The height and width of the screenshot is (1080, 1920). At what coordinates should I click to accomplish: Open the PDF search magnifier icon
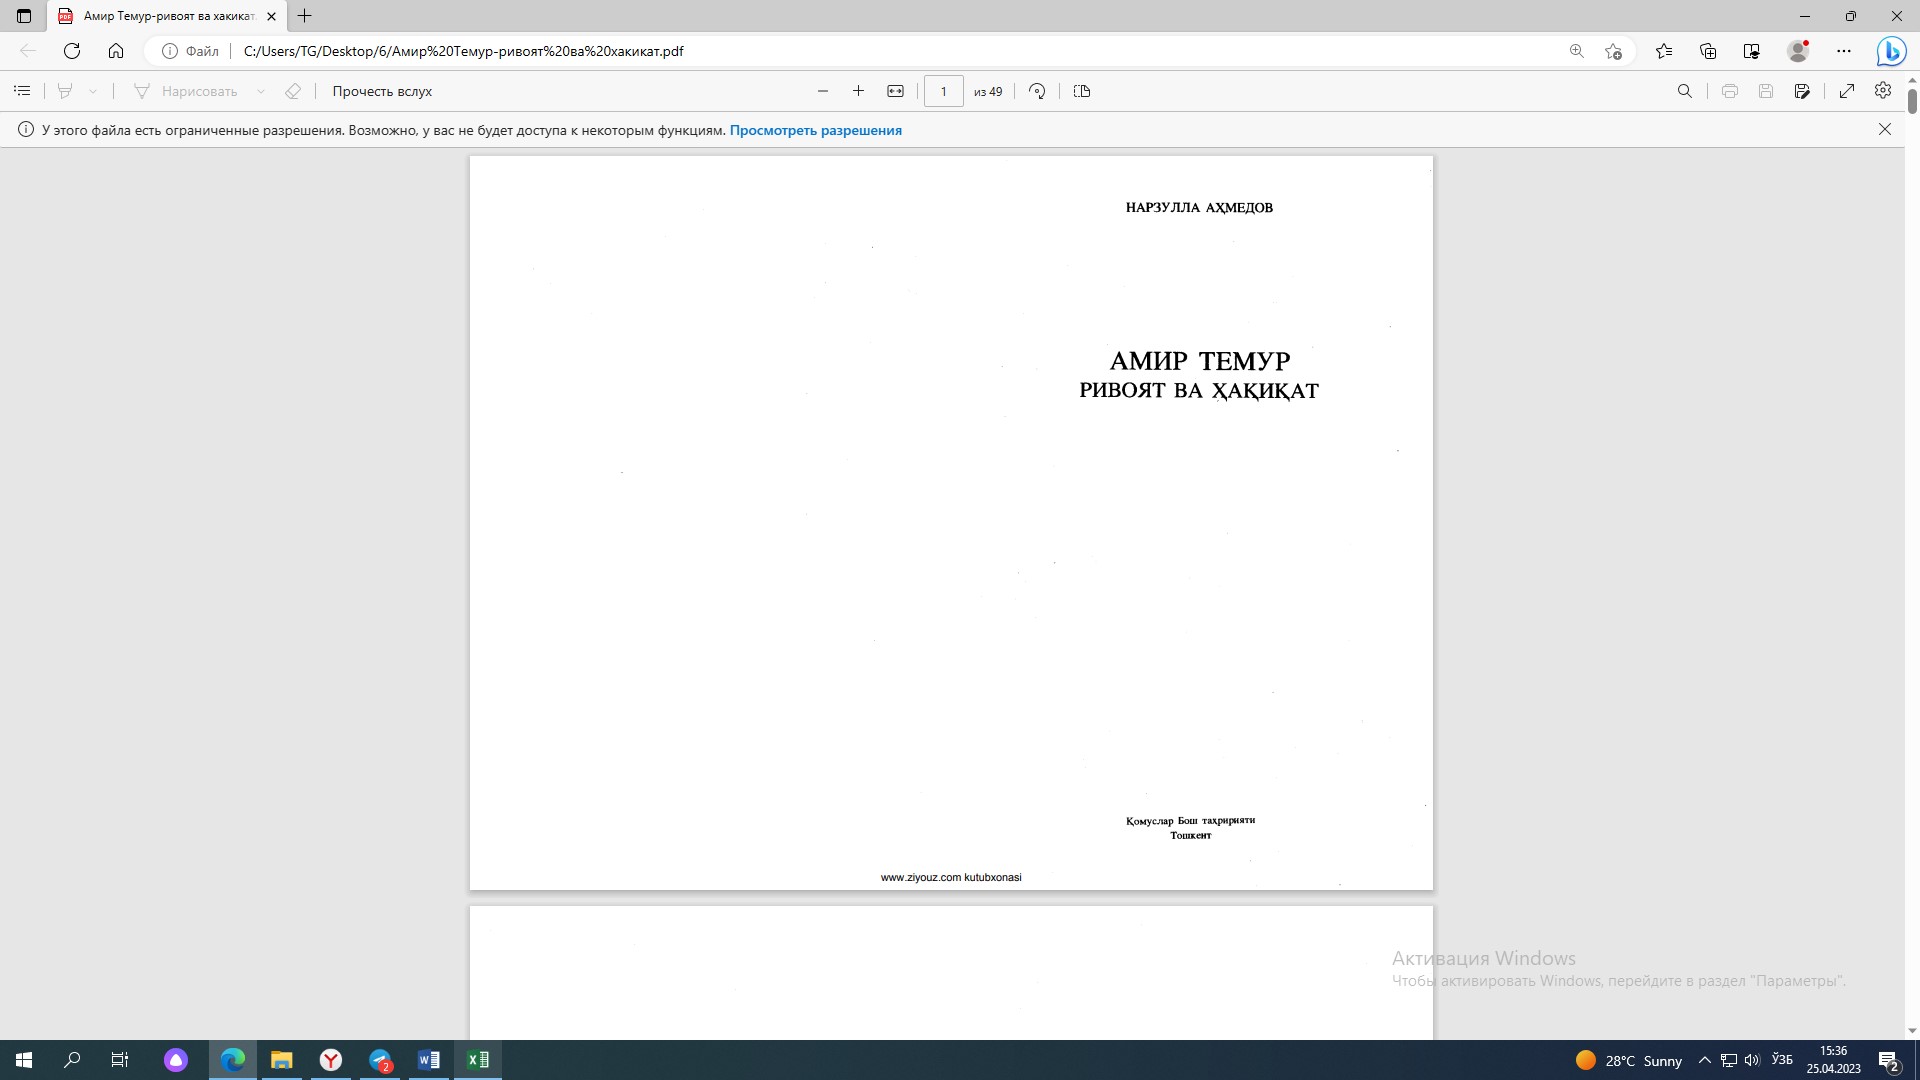(x=1684, y=91)
